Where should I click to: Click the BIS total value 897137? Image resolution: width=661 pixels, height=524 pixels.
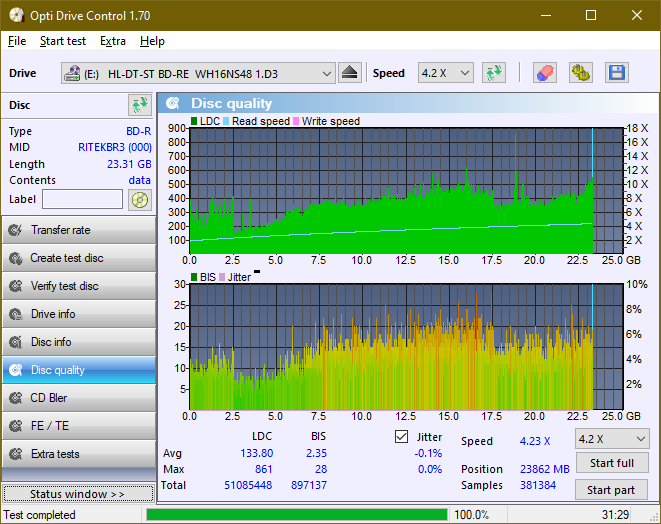click(x=309, y=485)
